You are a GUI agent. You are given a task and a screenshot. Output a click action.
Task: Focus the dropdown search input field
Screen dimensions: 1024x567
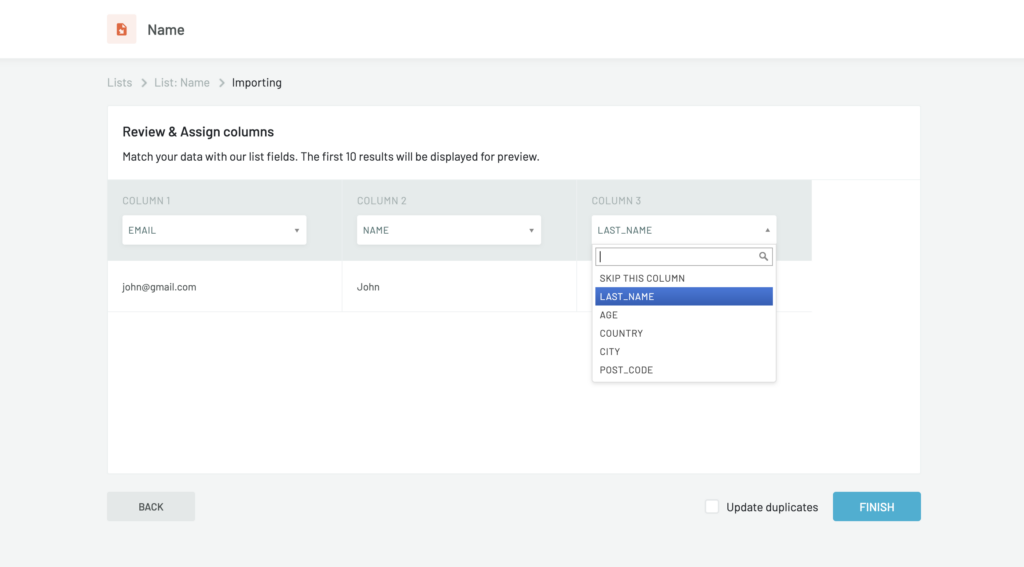[x=677, y=257]
